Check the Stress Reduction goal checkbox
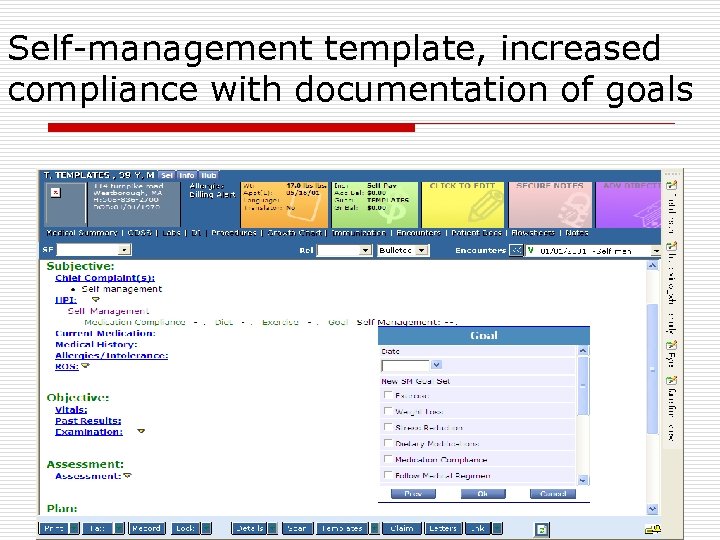 [388, 427]
